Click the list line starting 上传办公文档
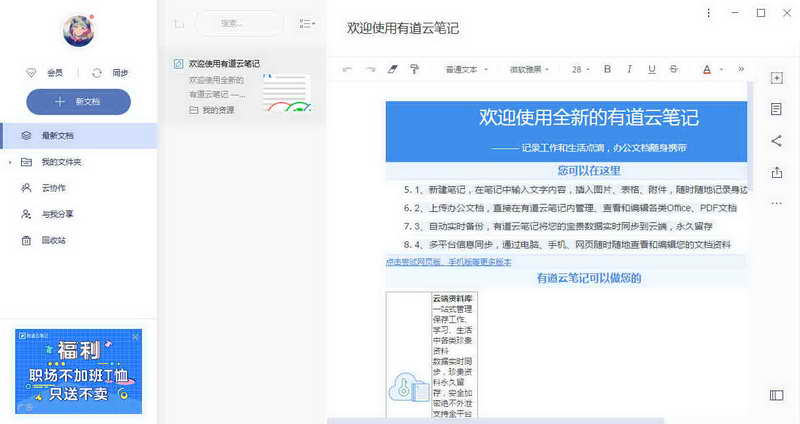The height and width of the screenshot is (424, 800). 570,208
